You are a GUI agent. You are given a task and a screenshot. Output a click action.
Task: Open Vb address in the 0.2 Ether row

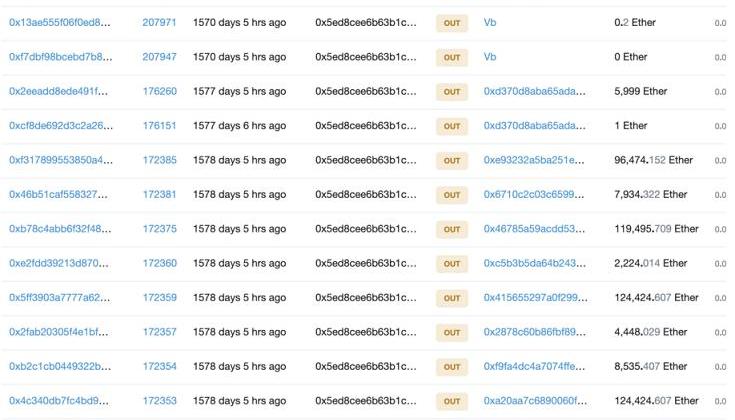(x=490, y=22)
